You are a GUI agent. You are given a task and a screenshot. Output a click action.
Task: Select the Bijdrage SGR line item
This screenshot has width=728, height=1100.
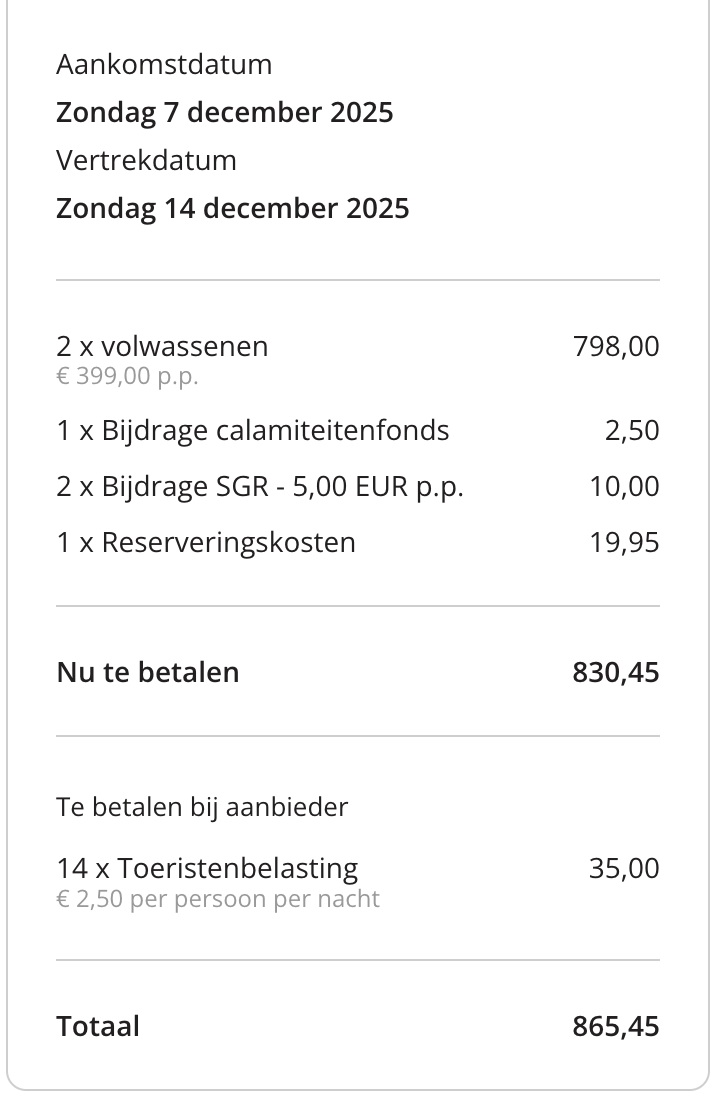click(260, 486)
